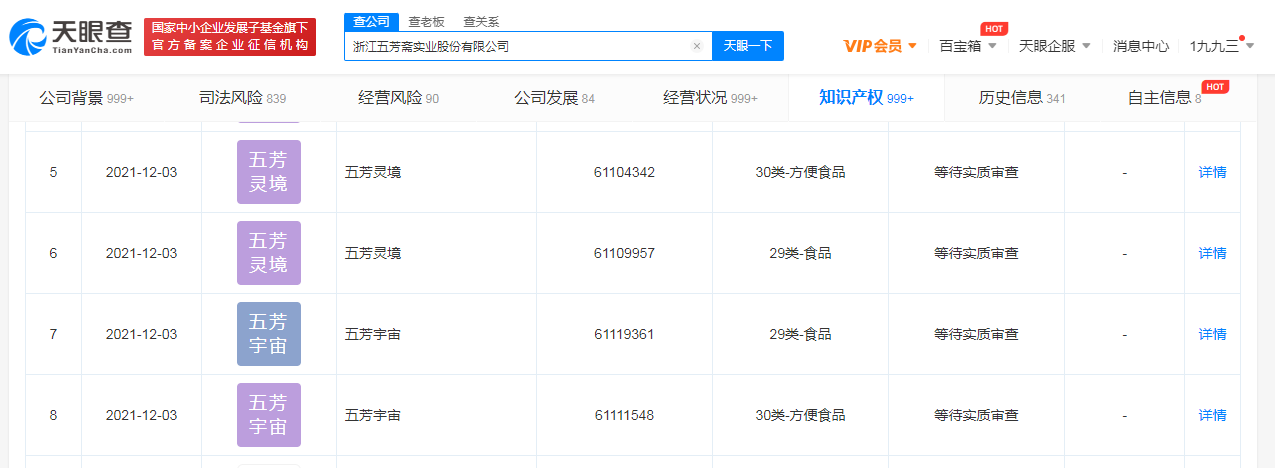Viewport: 1275px width, 468px height.
Task: Click trademark name 五芳灵境 in row 5
Action: 372,172
